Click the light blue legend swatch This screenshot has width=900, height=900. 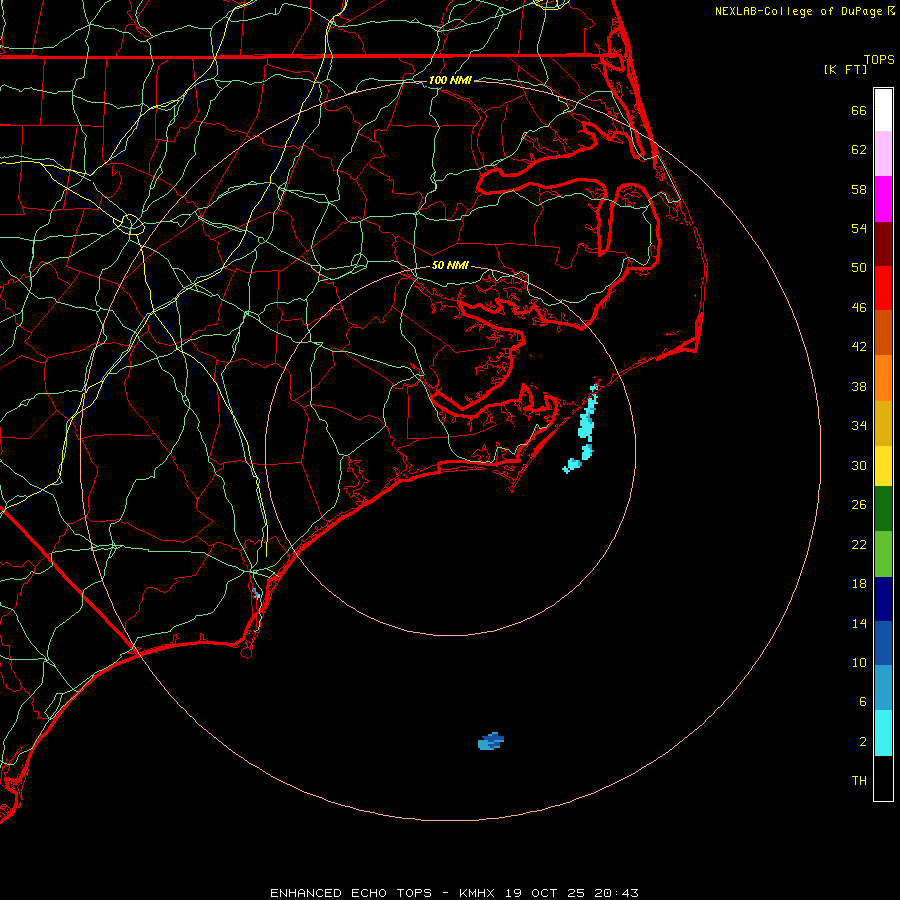883,688
